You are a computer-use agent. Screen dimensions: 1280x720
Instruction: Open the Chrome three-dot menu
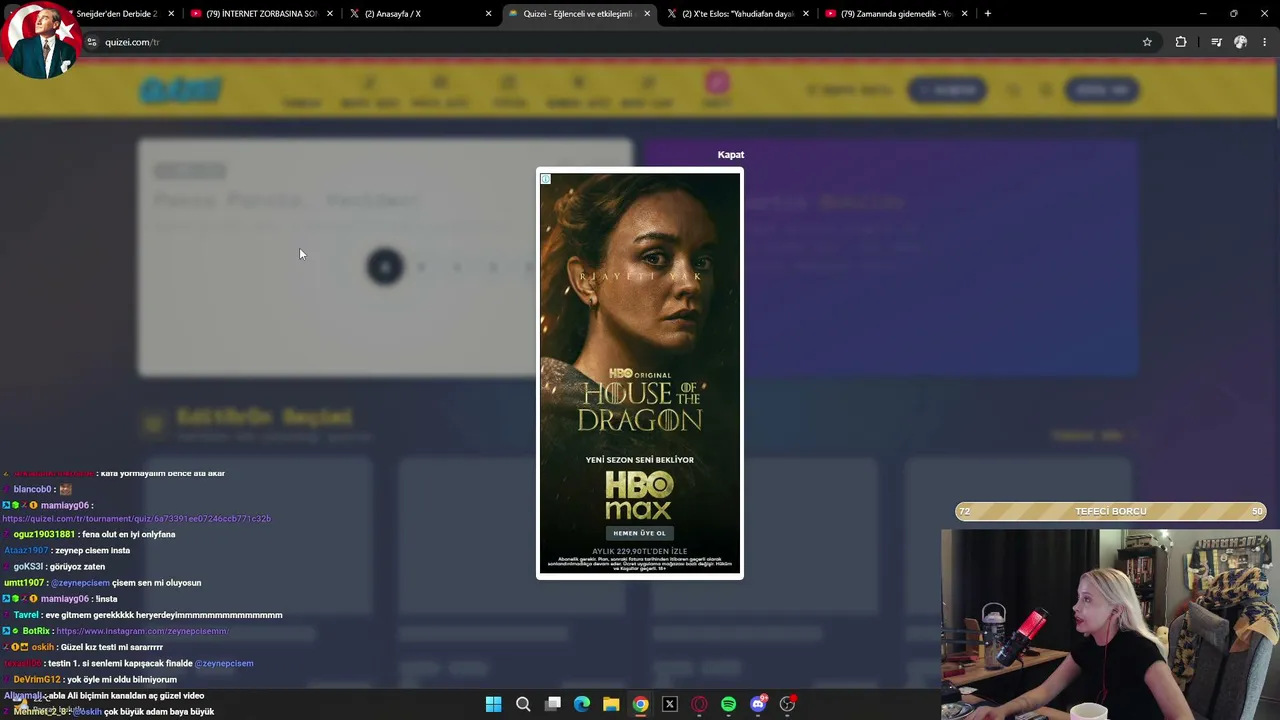coord(1265,42)
